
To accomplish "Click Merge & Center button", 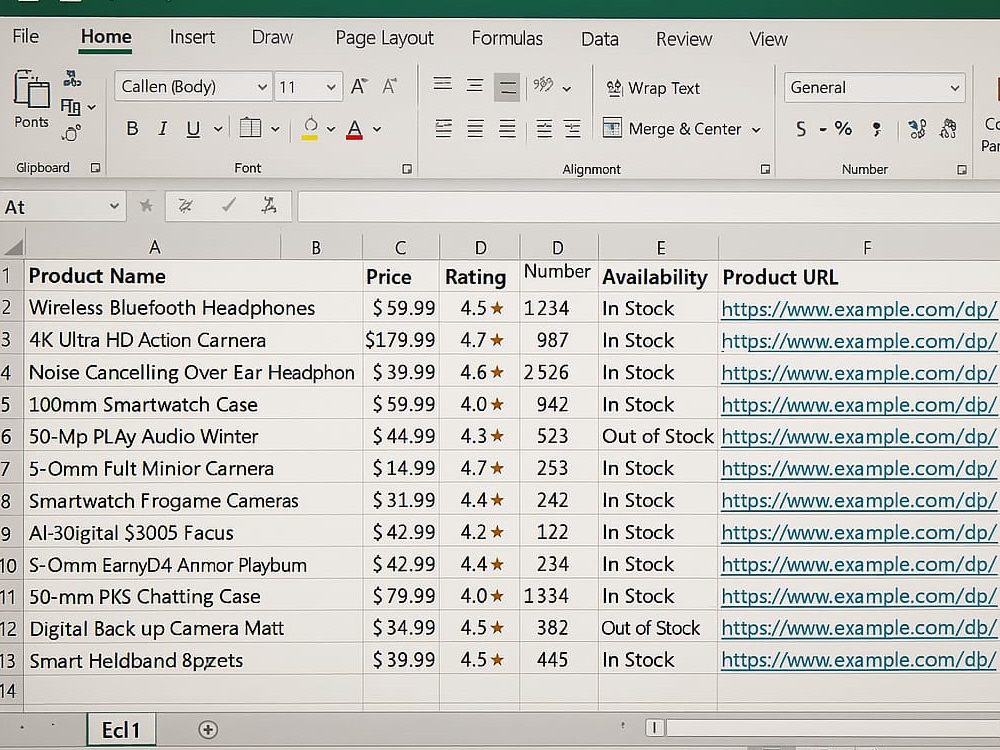I will click(672, 129).
